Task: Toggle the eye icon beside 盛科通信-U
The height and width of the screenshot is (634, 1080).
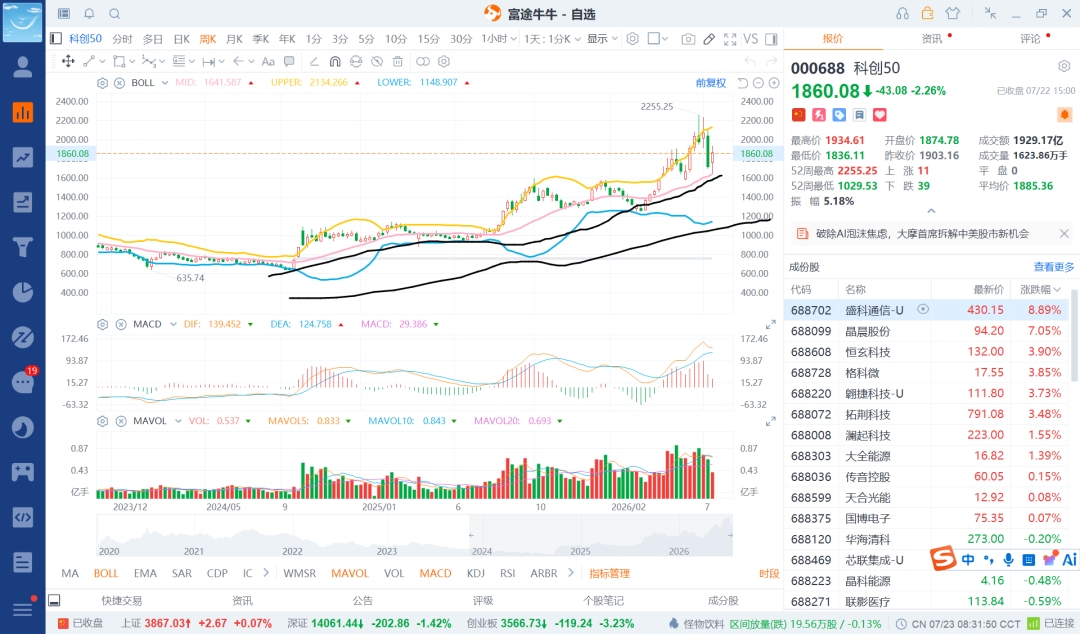Action: coord(923,309)
